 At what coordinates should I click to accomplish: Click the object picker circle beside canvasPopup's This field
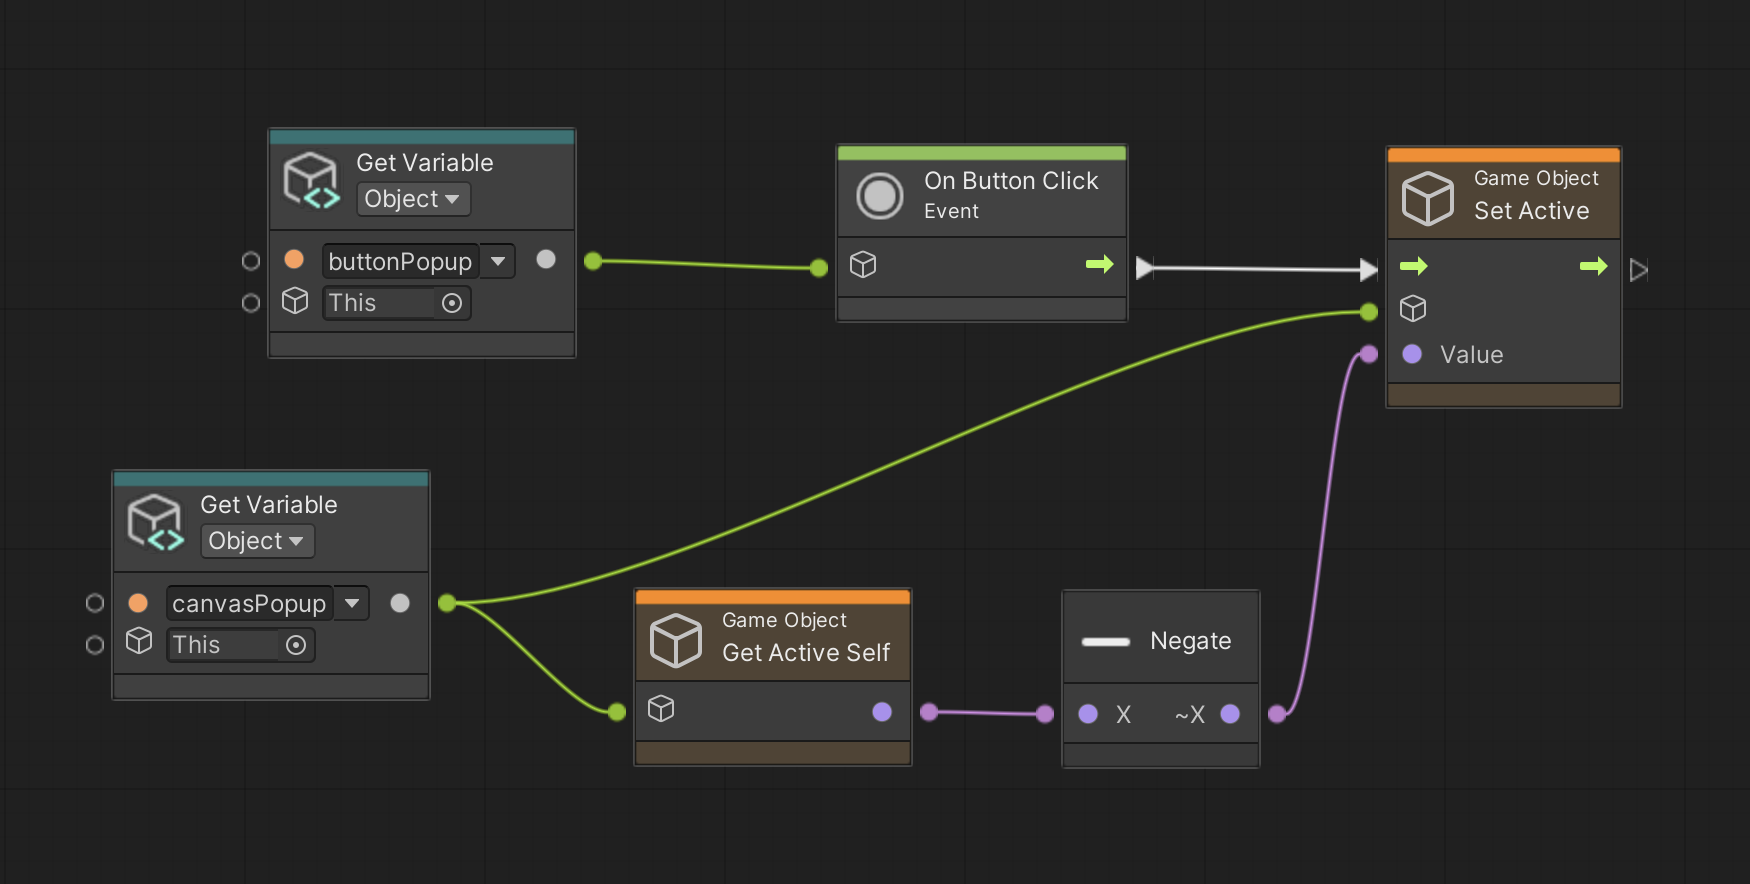pyautogui.click(x=296, y=645)
